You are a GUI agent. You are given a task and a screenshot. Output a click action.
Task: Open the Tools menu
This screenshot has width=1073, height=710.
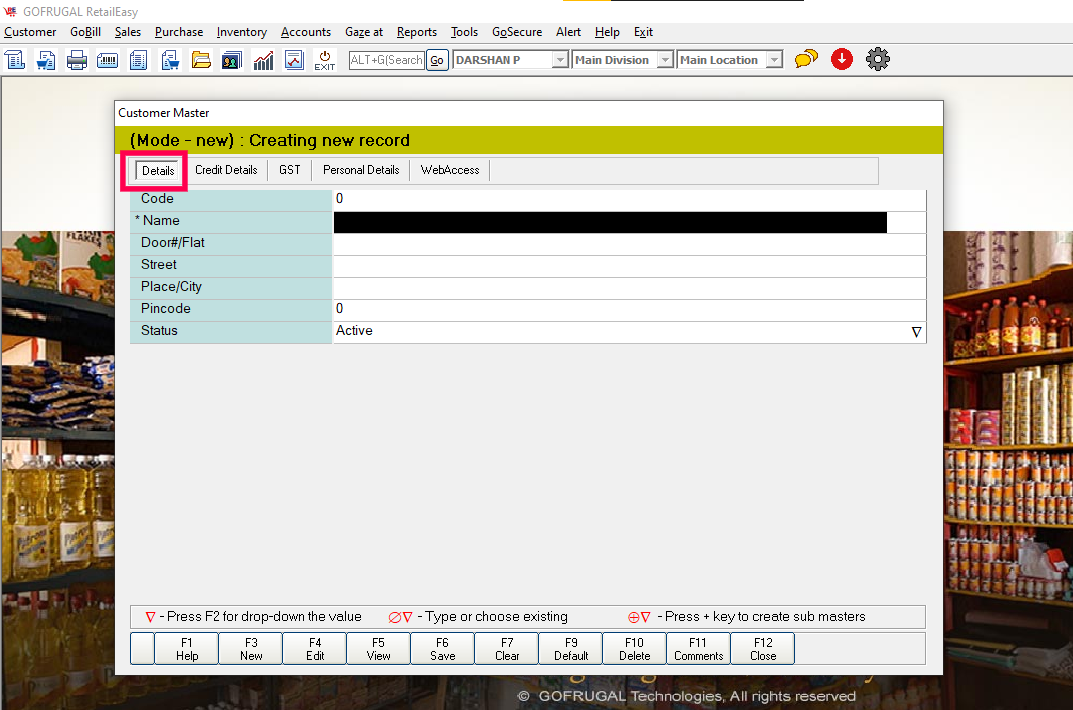click(464, 32)
